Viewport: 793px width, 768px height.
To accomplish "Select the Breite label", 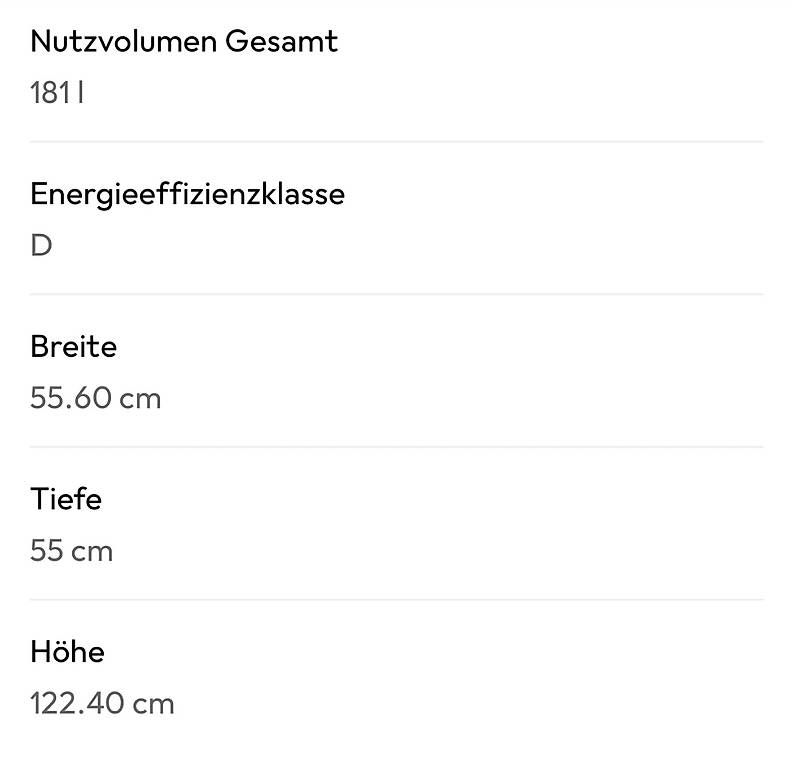I will pyautogui.click(x=73, y=347).
